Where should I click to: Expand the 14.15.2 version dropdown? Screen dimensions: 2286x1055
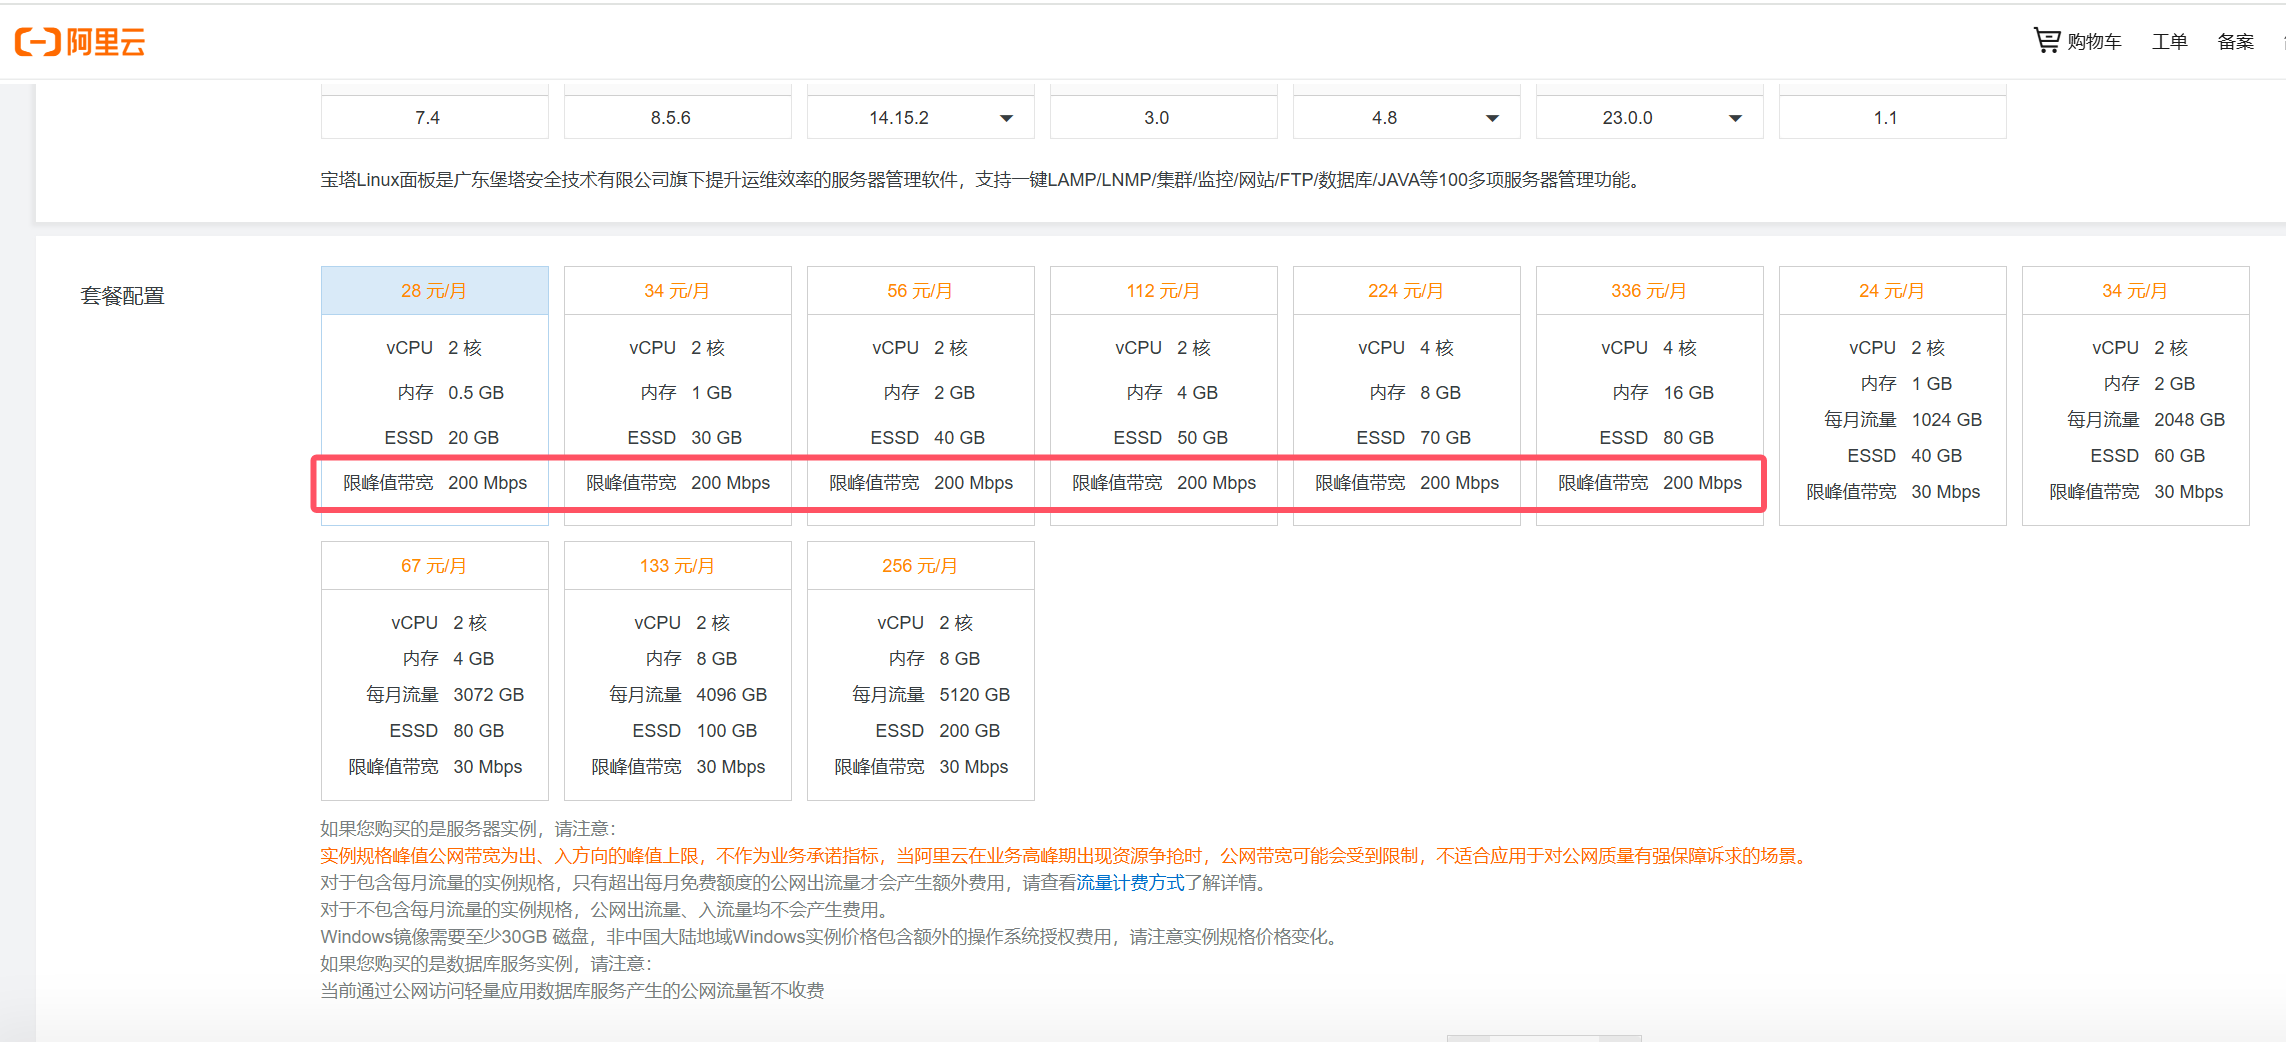[x=1006, y=118]
